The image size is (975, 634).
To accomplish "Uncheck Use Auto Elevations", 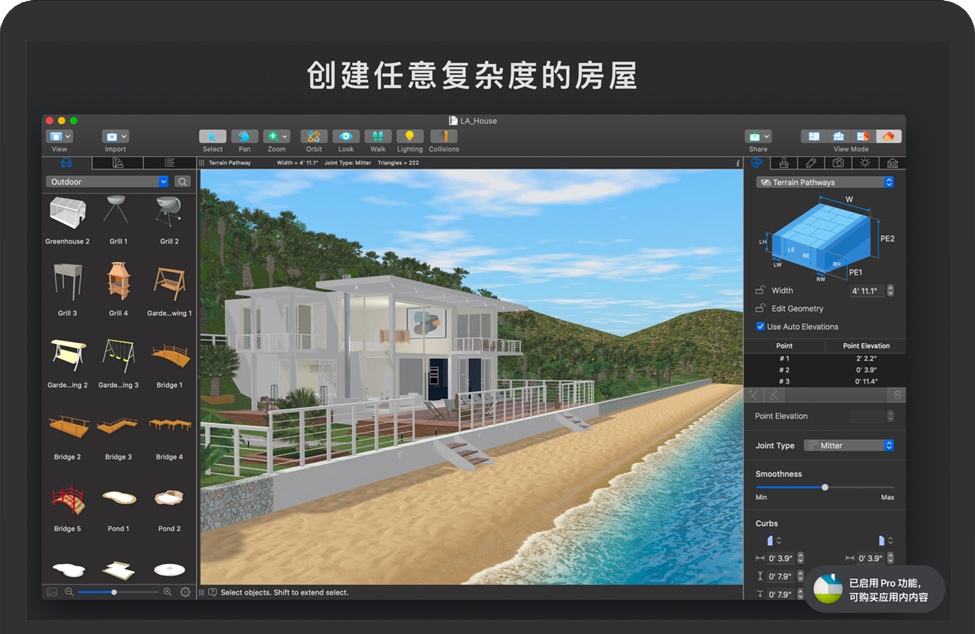I will pos(760,326).
